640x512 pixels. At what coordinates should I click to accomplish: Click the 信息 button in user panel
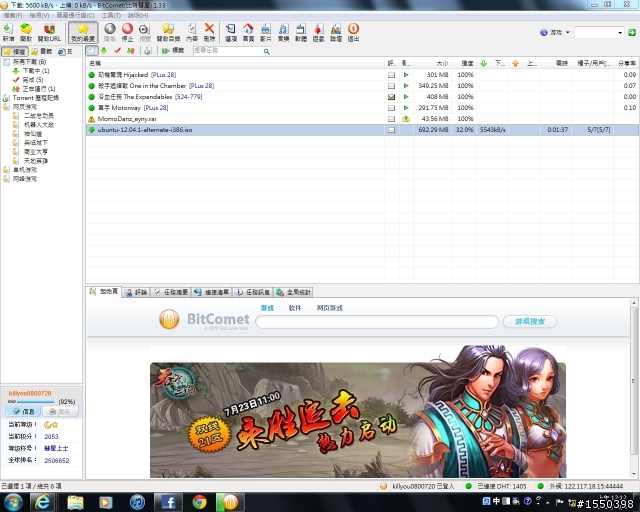[x=22, y=412]
